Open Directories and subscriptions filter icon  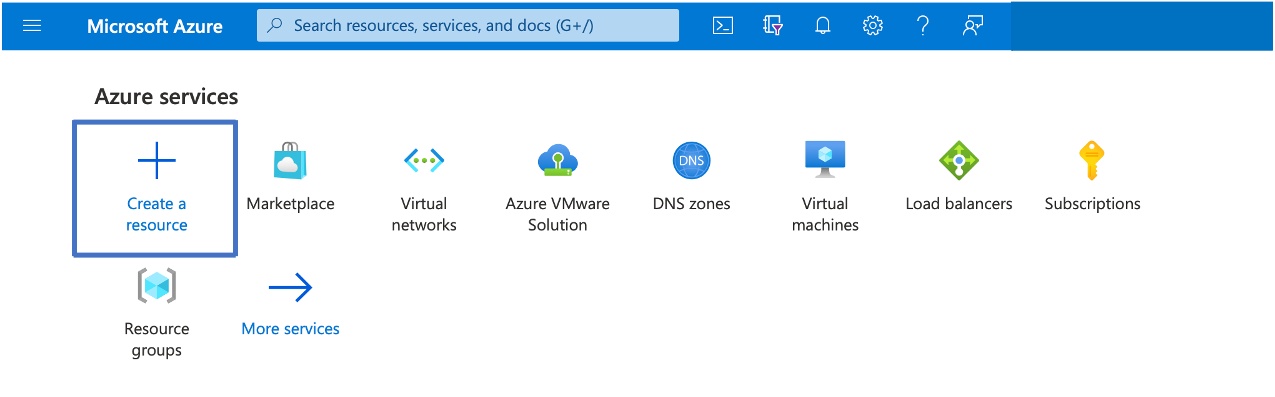[x=772, y=26]
